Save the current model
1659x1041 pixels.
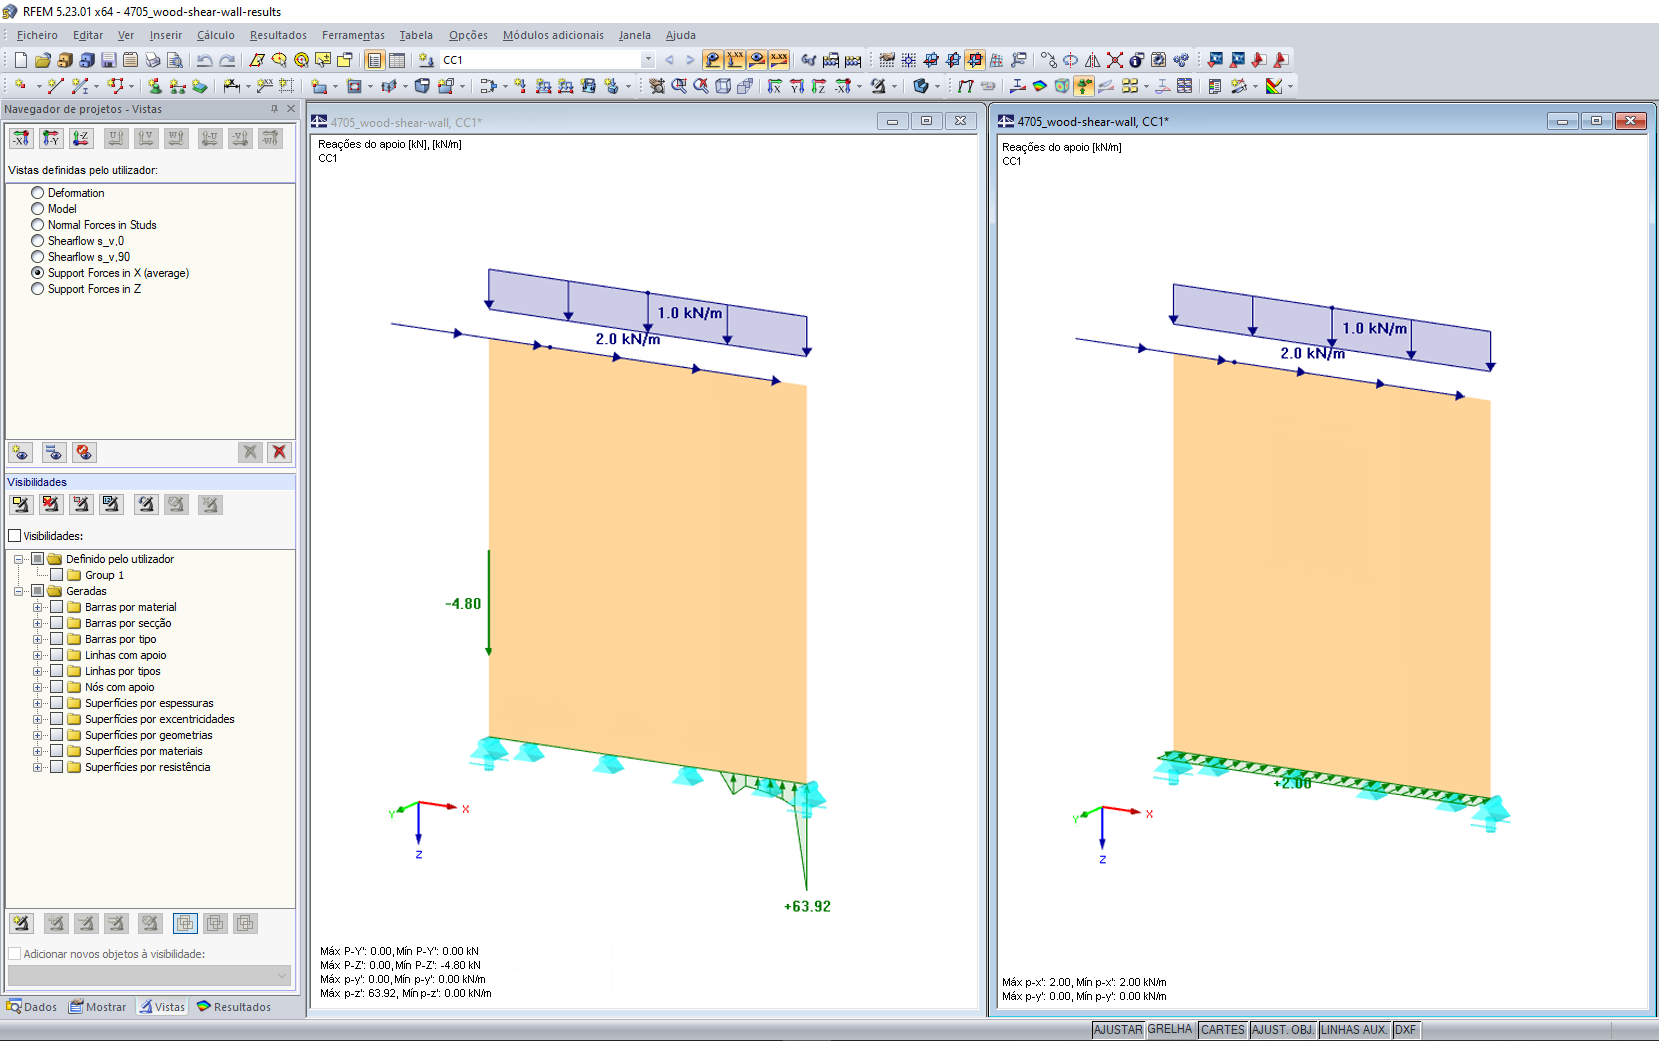(x=109, y=60)
